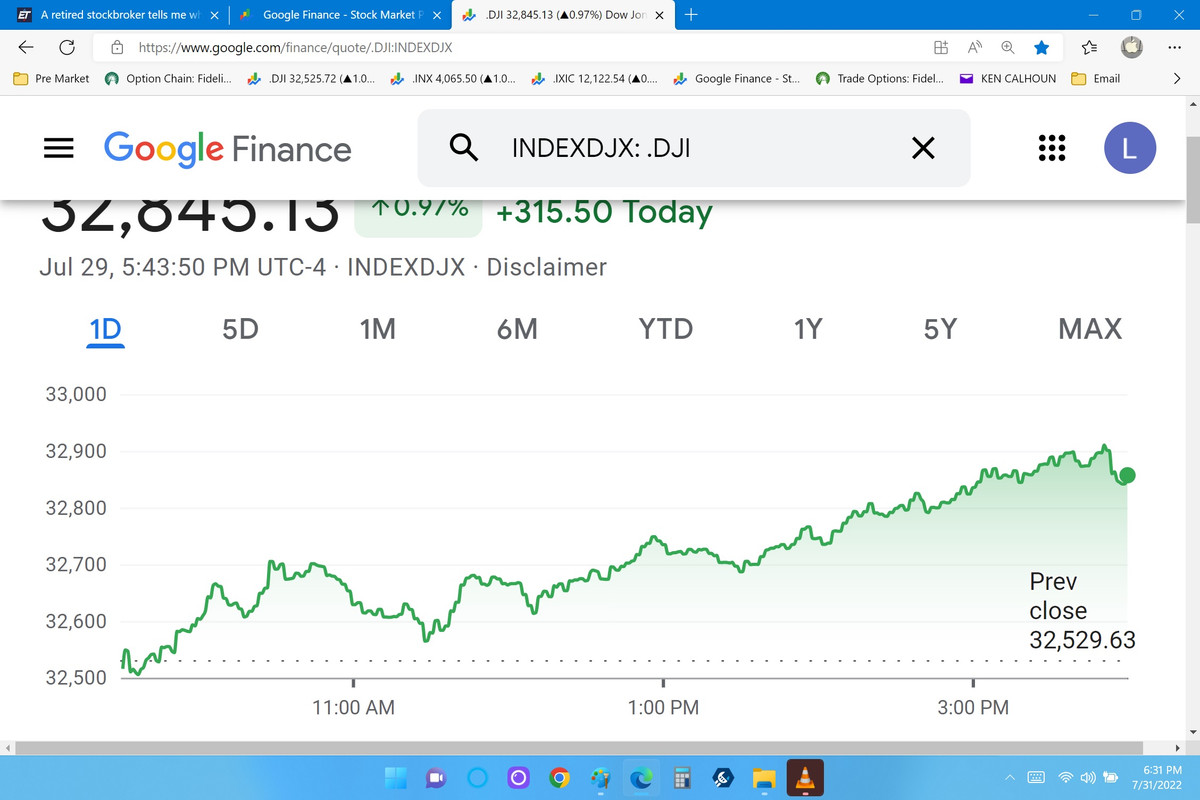Switch to the retired stockbroker tab
The image size is (1200, 800).
pos(115,15)
